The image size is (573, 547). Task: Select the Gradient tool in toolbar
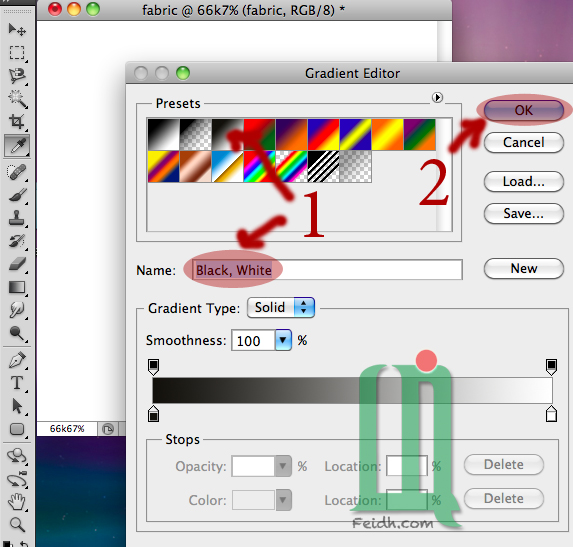click(x=17, y=288)
